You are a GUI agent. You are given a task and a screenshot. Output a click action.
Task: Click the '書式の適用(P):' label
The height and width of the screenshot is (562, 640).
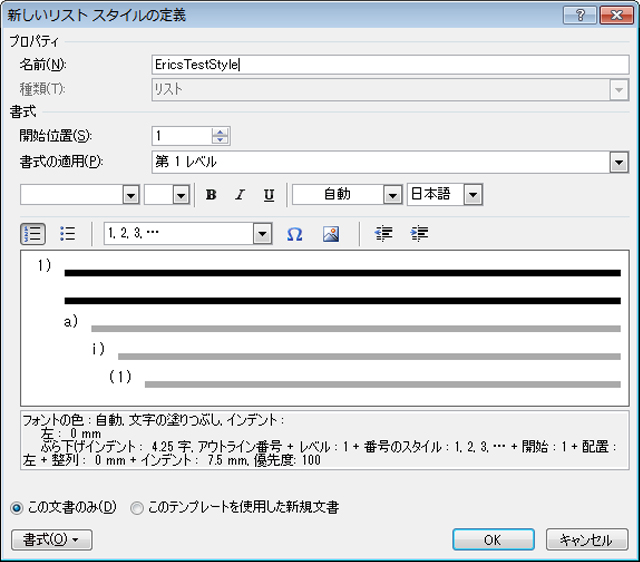pos(61,162)
